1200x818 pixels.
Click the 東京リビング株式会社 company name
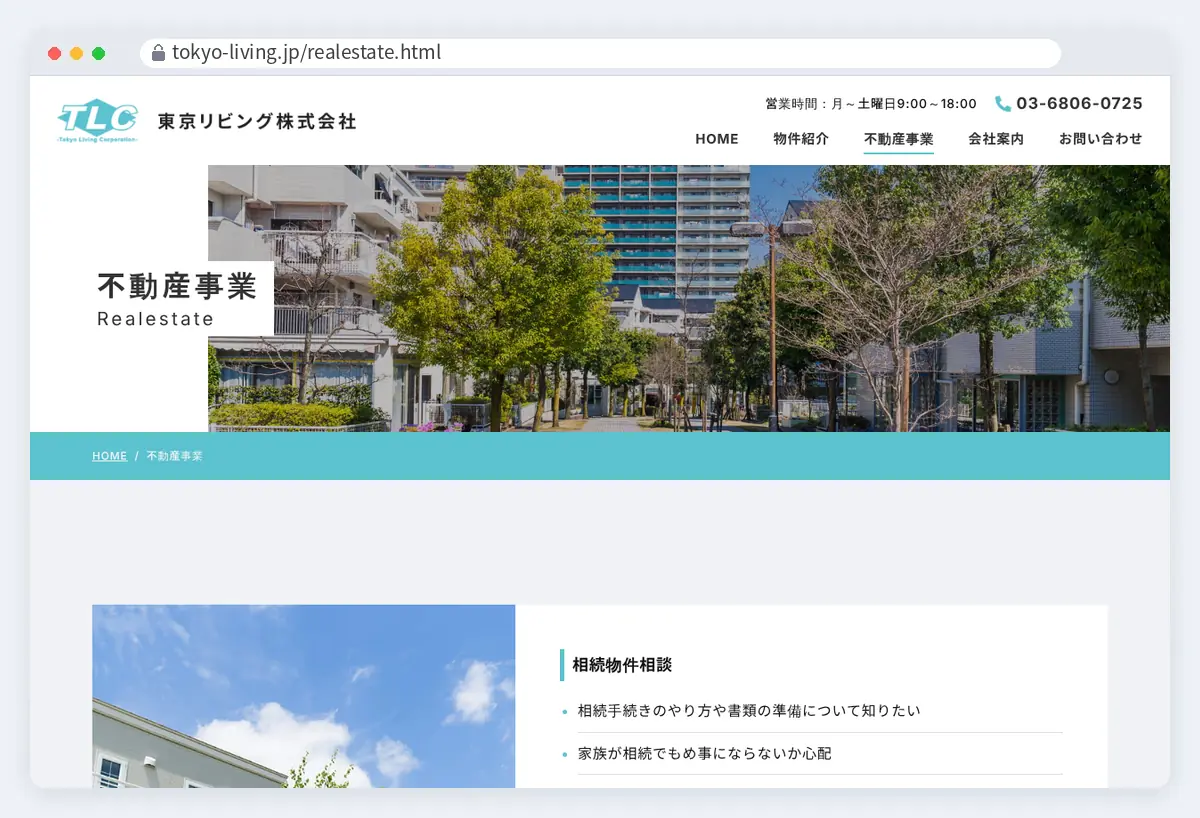point(257,121)
